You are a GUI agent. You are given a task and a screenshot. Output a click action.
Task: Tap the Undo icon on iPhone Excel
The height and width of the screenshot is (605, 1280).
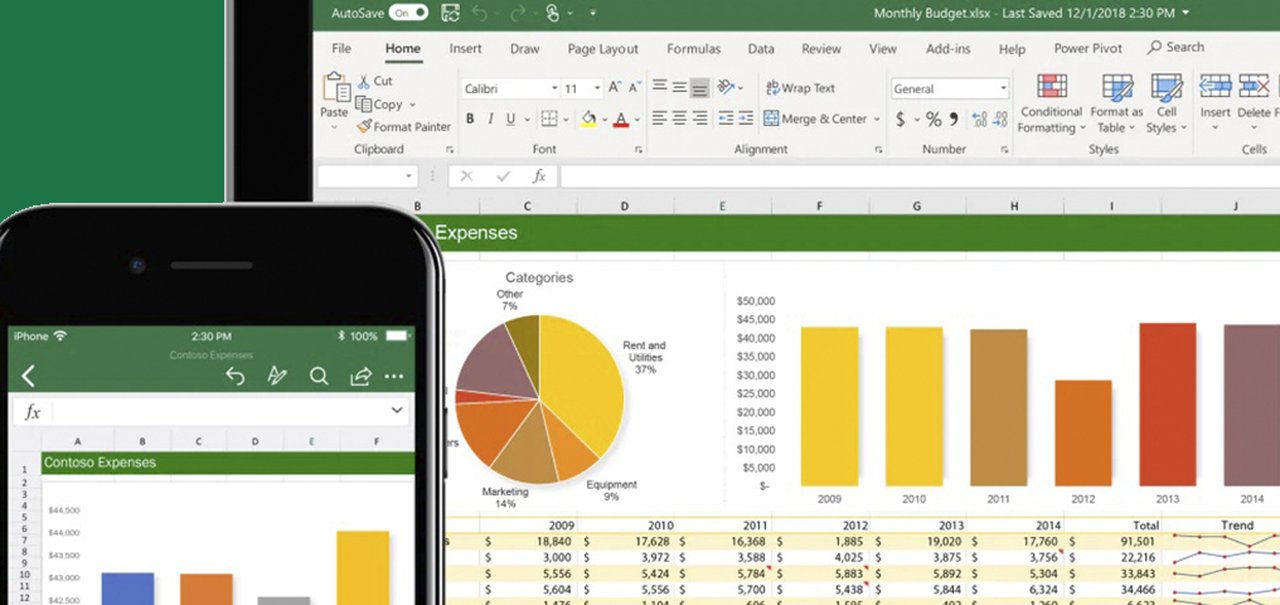click(235, 376)
